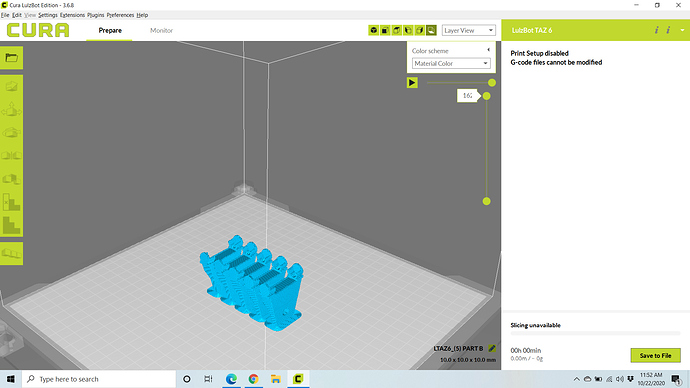Click the multiple cubes tool icon
The width and height of the screenshot is (690, 388).
tap(11, 179)
